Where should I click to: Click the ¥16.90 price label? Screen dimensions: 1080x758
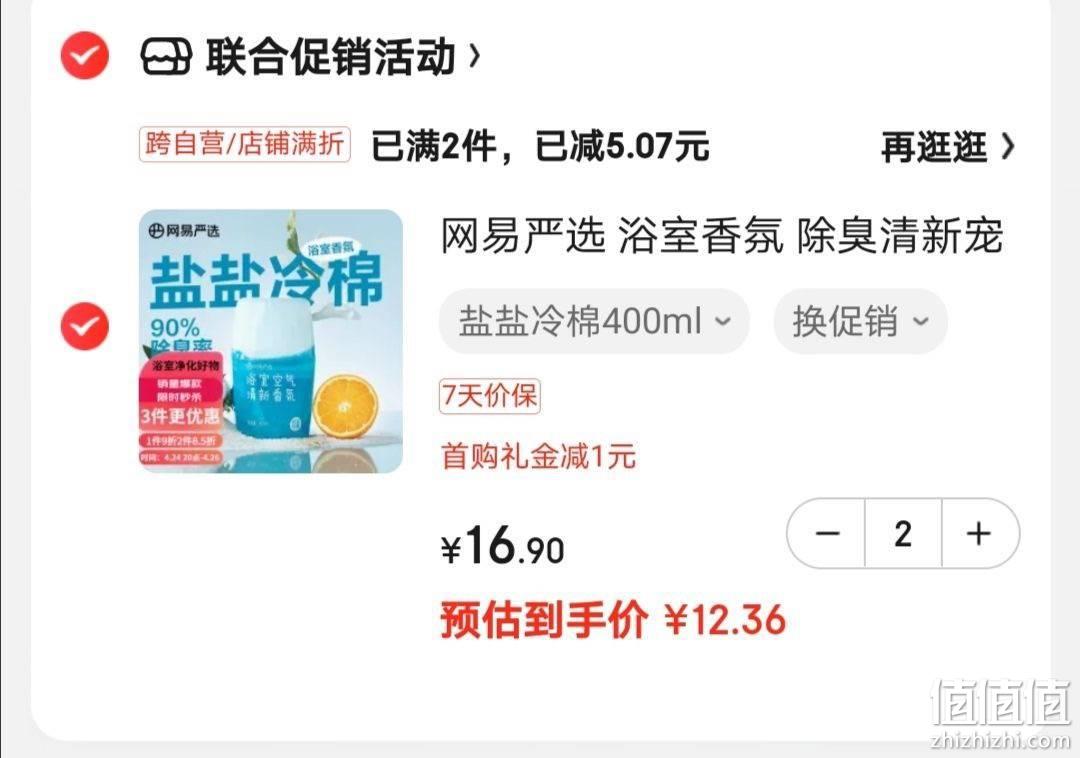503,545
